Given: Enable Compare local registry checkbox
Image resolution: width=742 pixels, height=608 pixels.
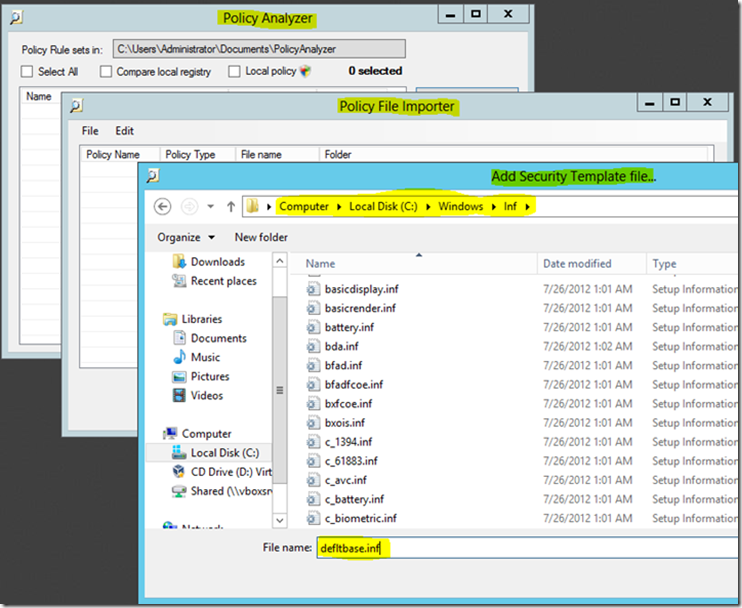Looking at the screenshot, I should click(106, 71).
